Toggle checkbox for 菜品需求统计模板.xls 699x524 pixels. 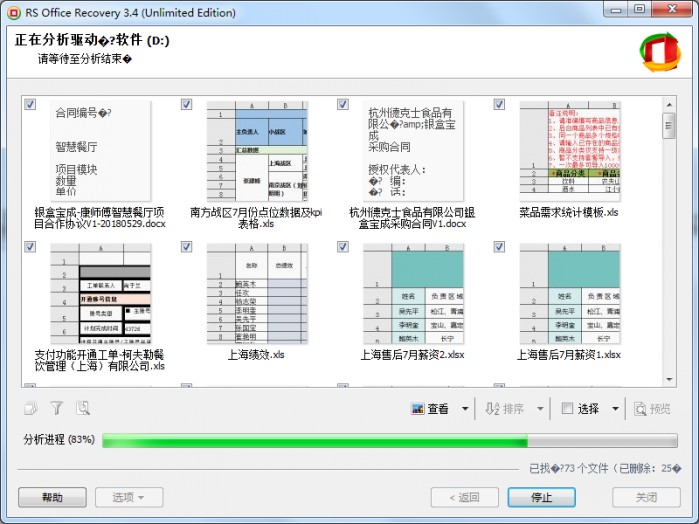point(499,104)
